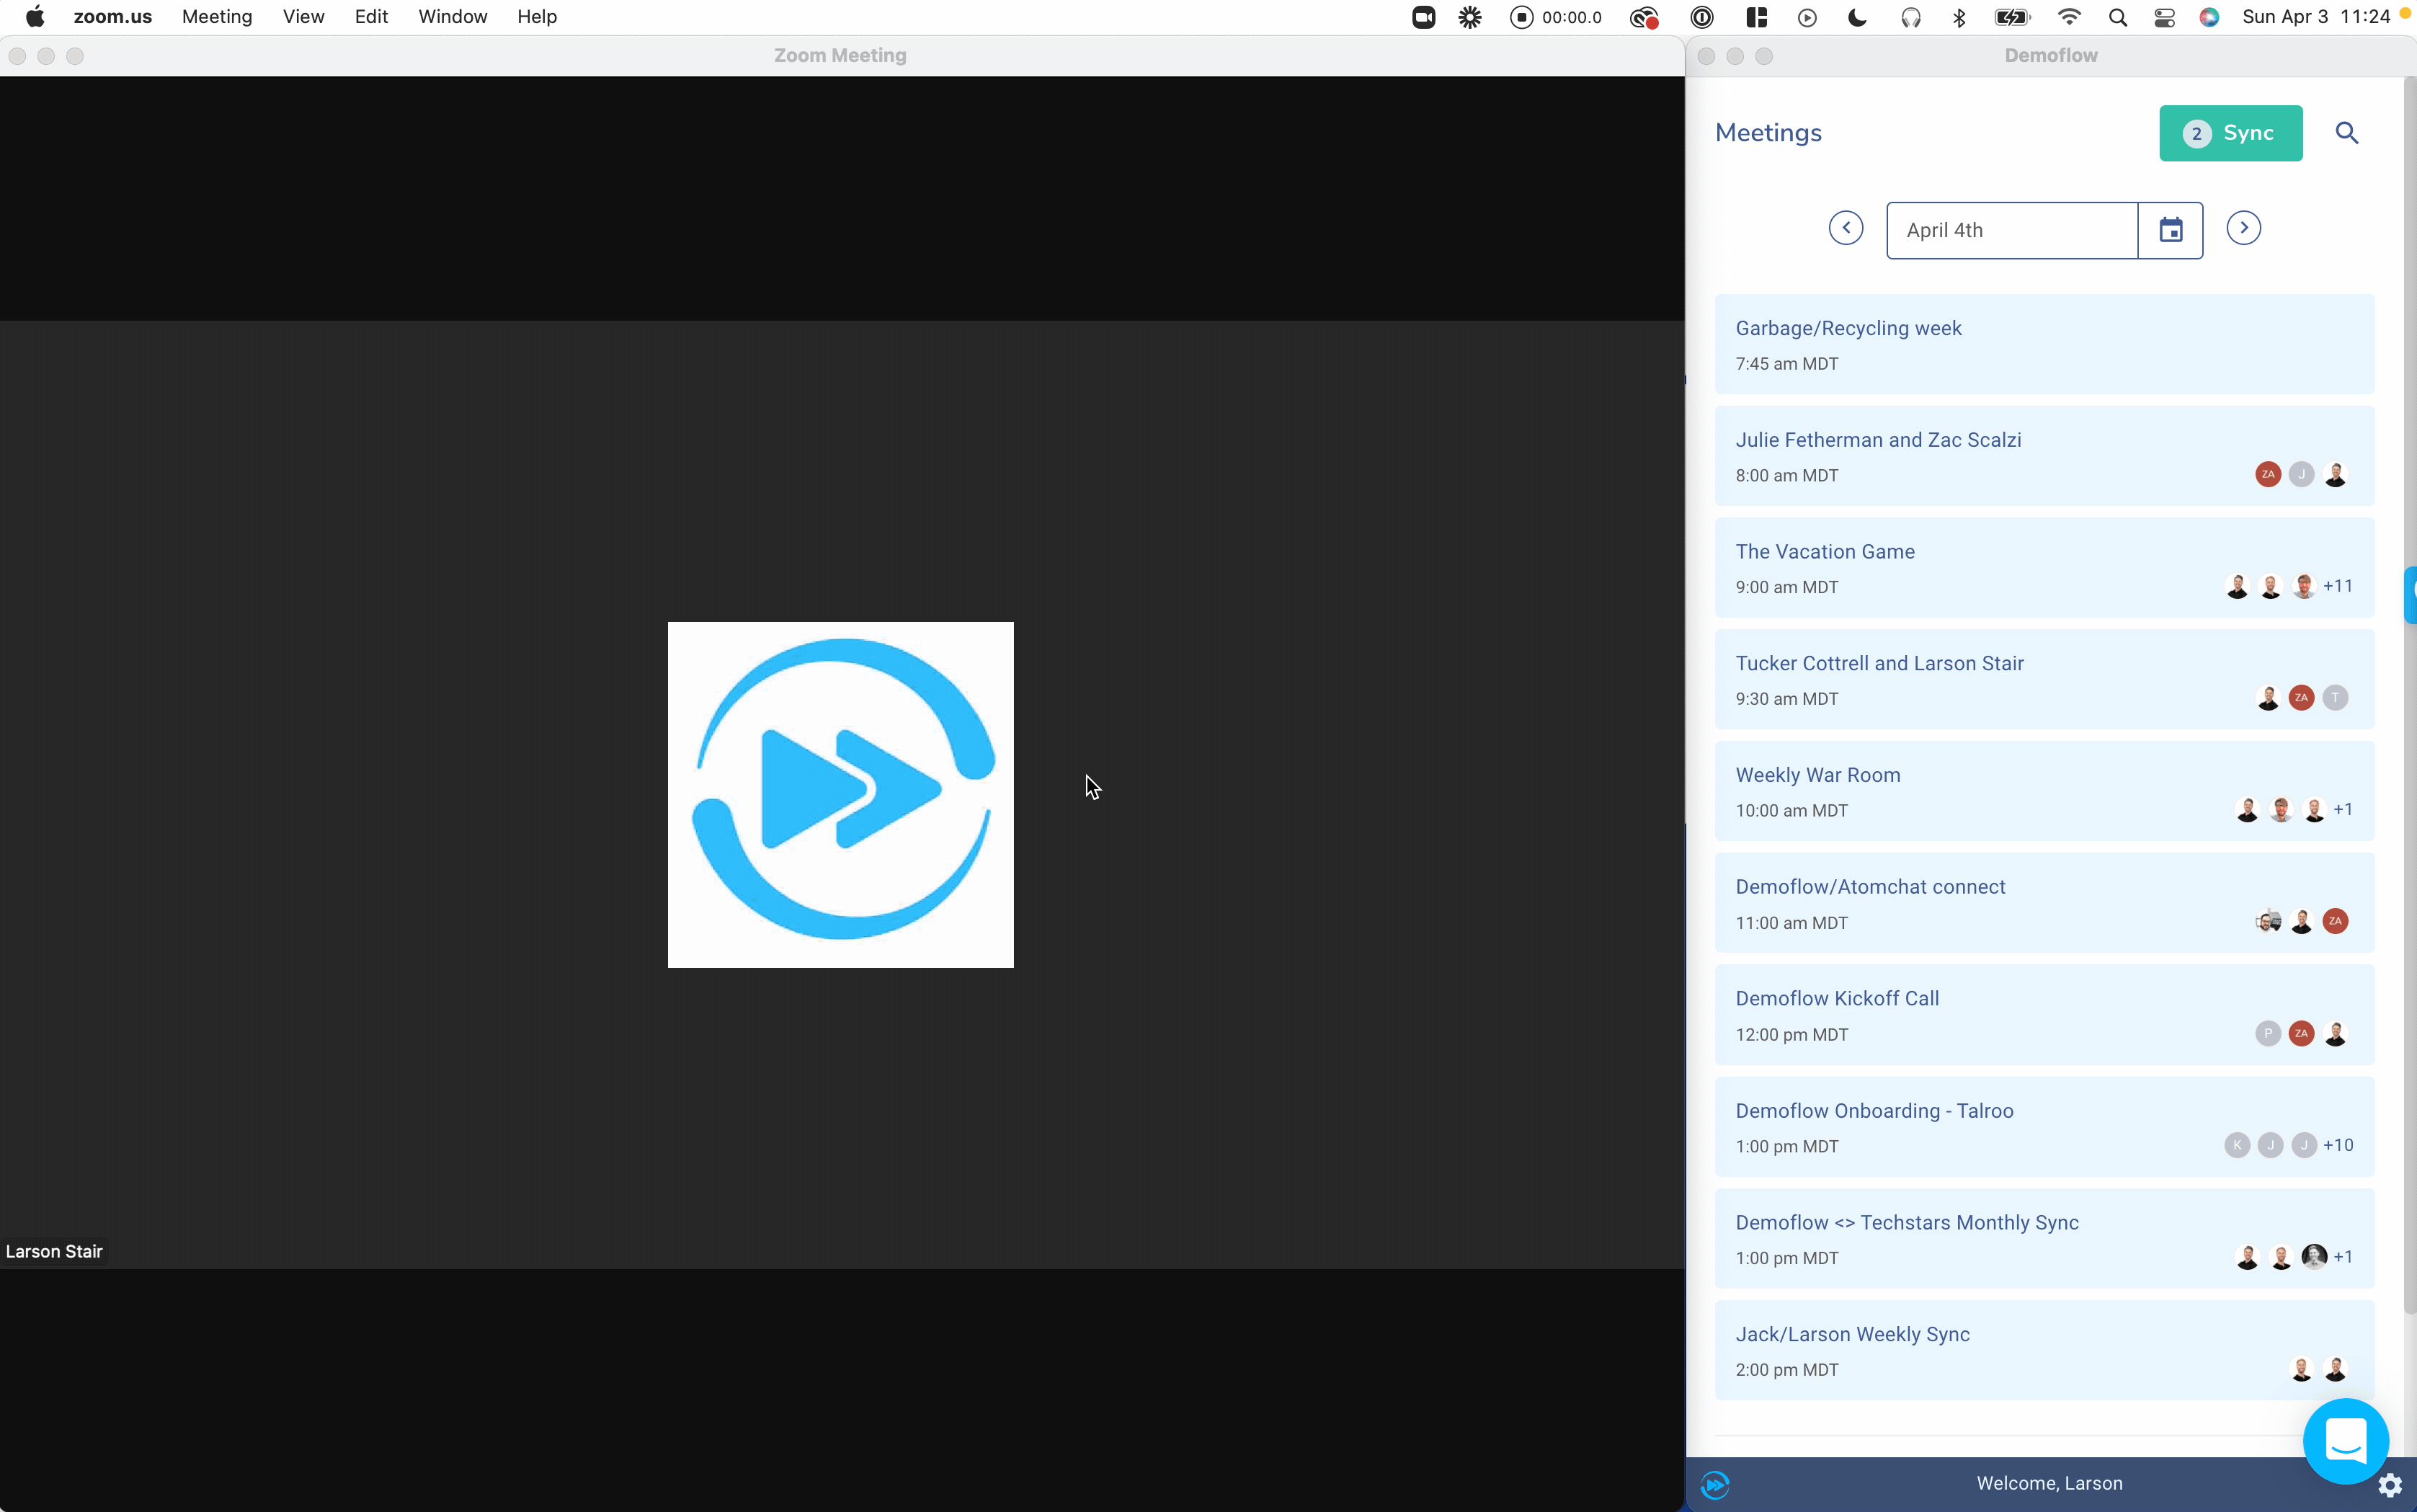Click the window layout grid menu bar icon

(1756, 17)
